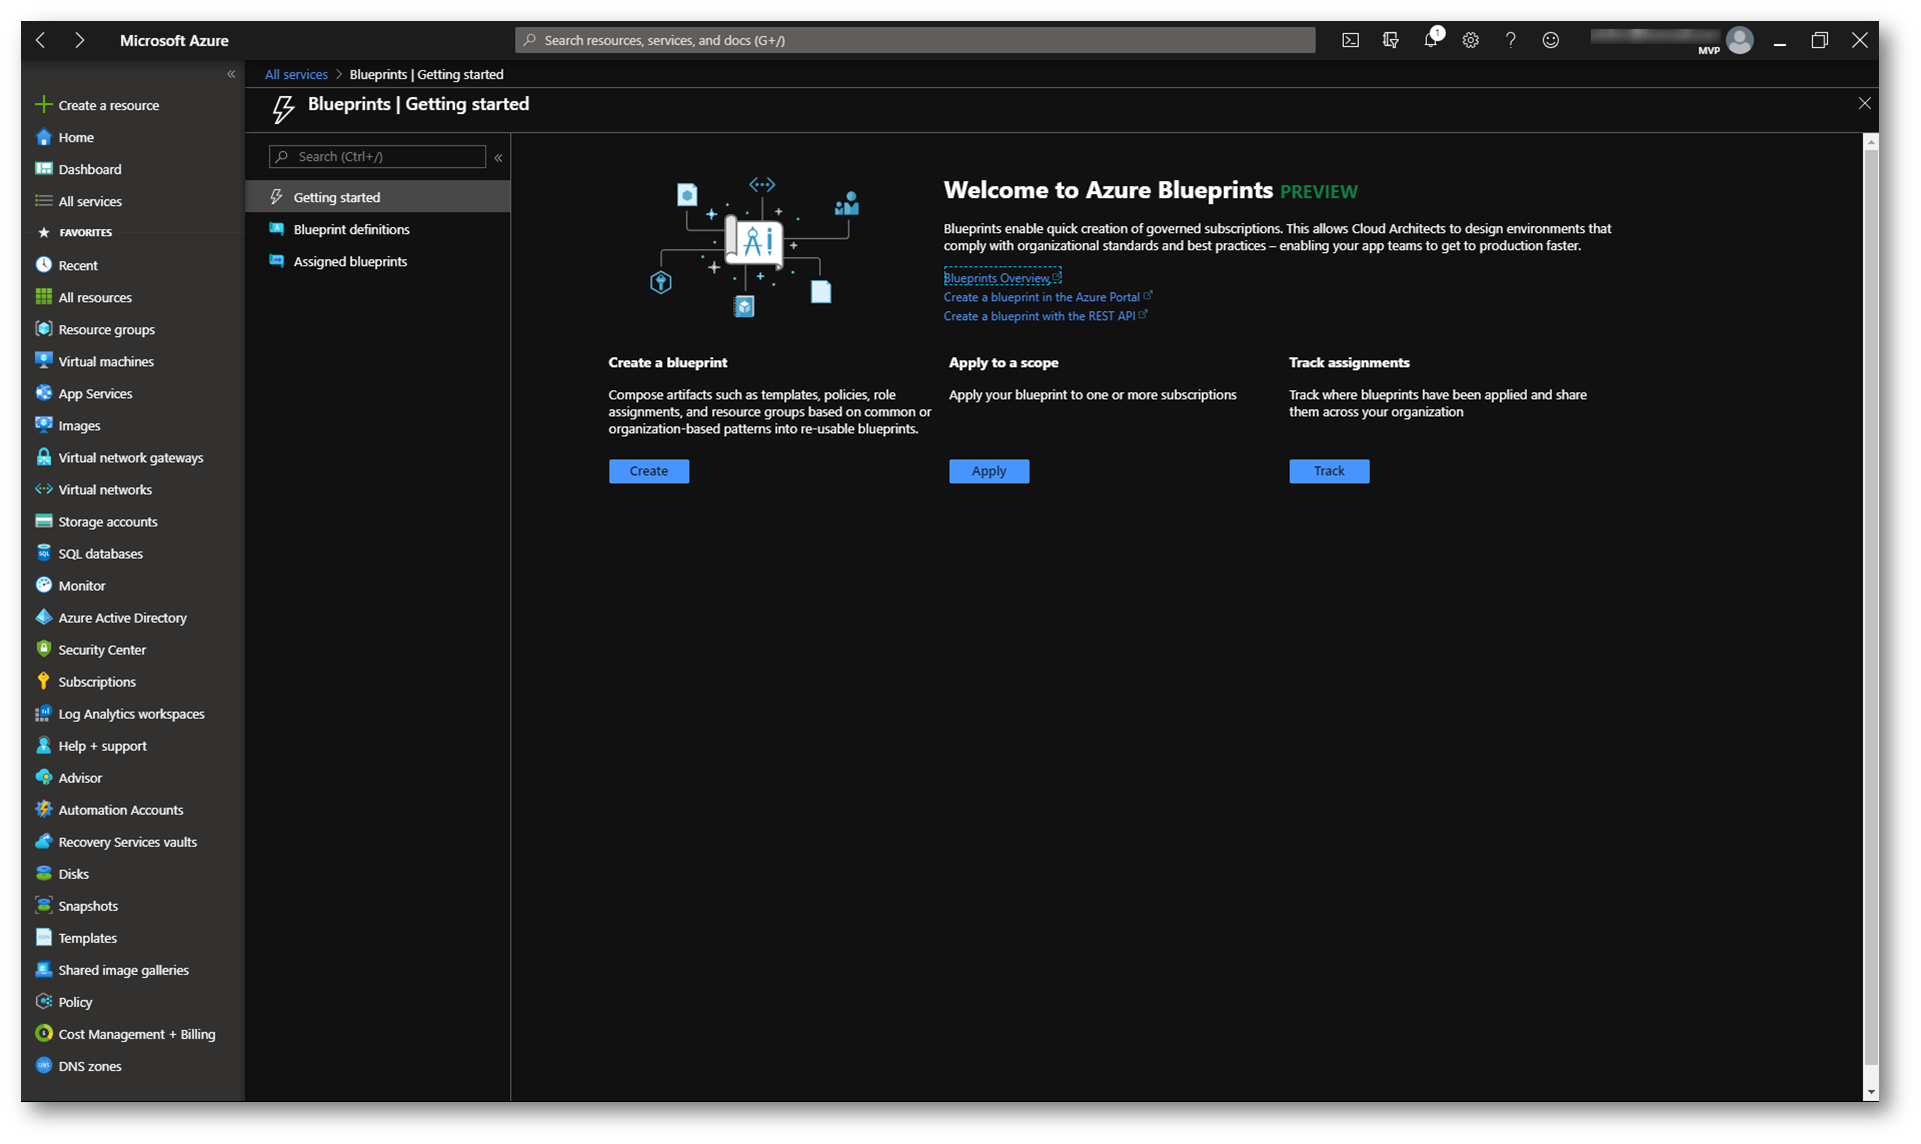Go forward with the right arrow
The width and height of the screenshot is (1921, 1144).
coord(80,40)
